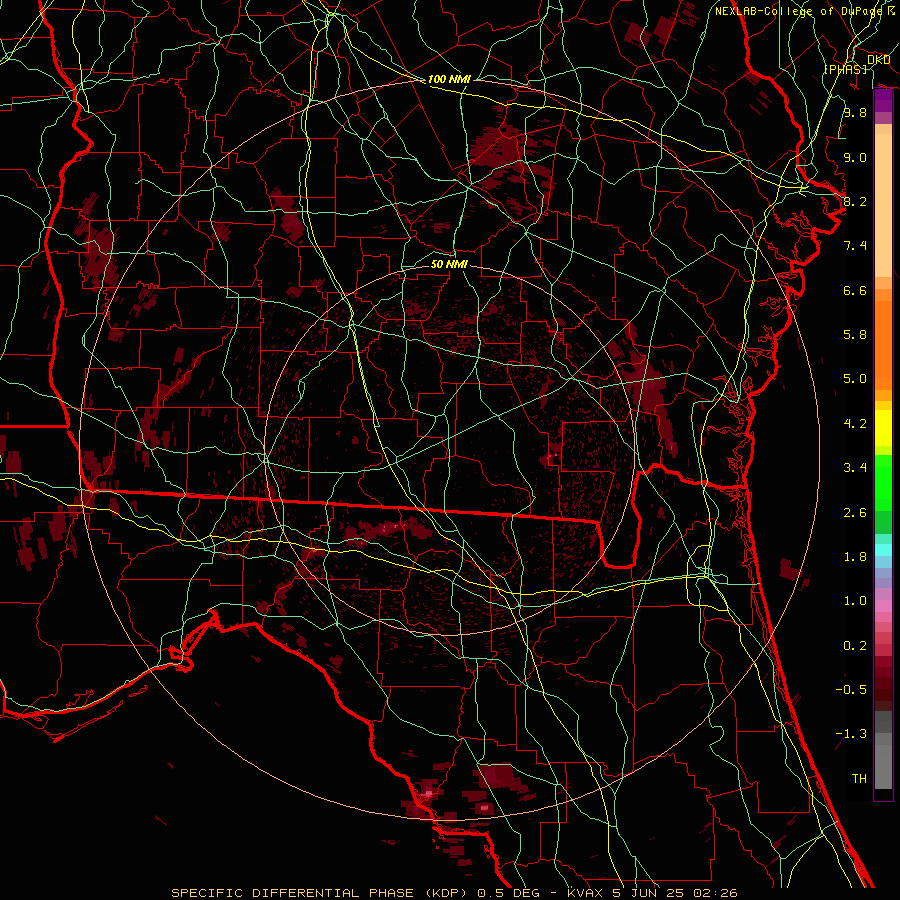Click the -0.5 value on the color scale
Screen dimensions: 900x900
coord(851,689)
